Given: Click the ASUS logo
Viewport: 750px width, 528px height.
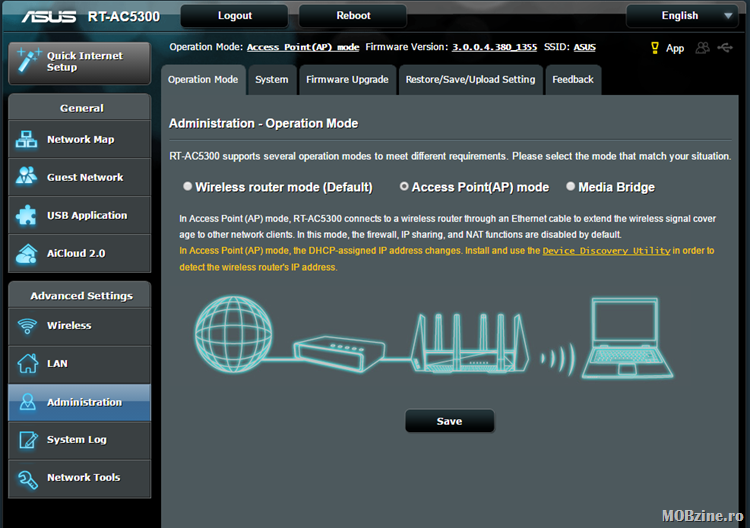Looking at the screenshot, I should [x=48, y=17].
